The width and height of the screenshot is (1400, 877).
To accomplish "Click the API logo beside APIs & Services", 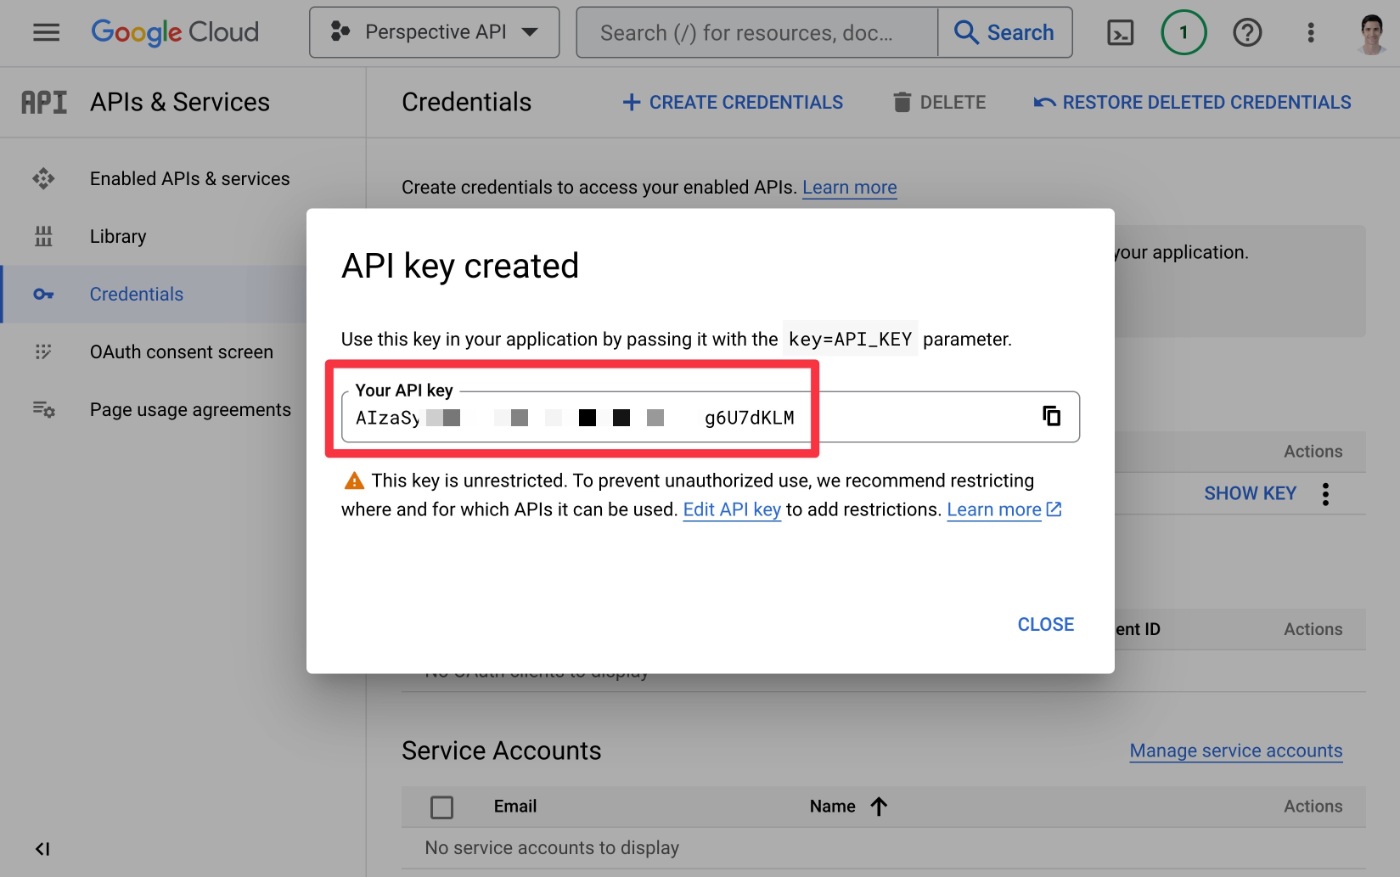I will point(44,102).
